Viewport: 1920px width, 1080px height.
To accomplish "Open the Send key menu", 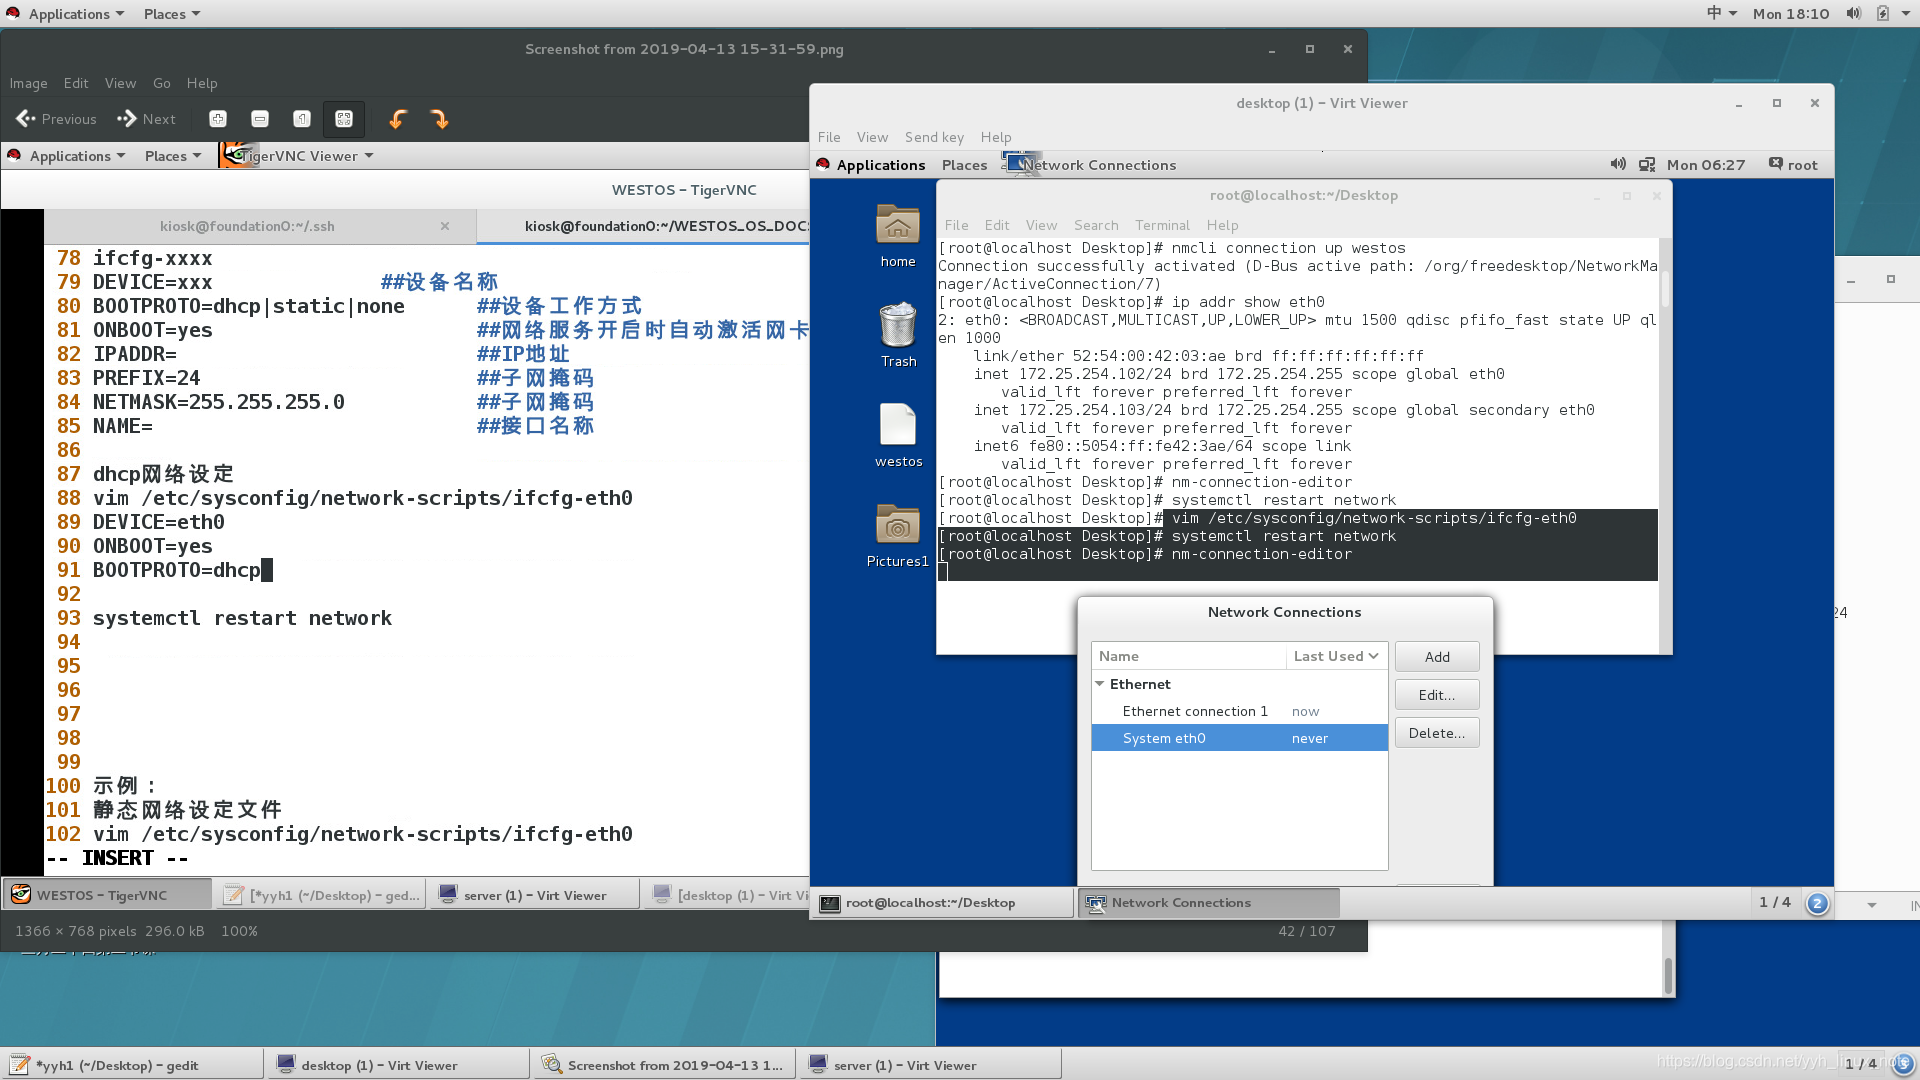I will (x=934, y=137).
